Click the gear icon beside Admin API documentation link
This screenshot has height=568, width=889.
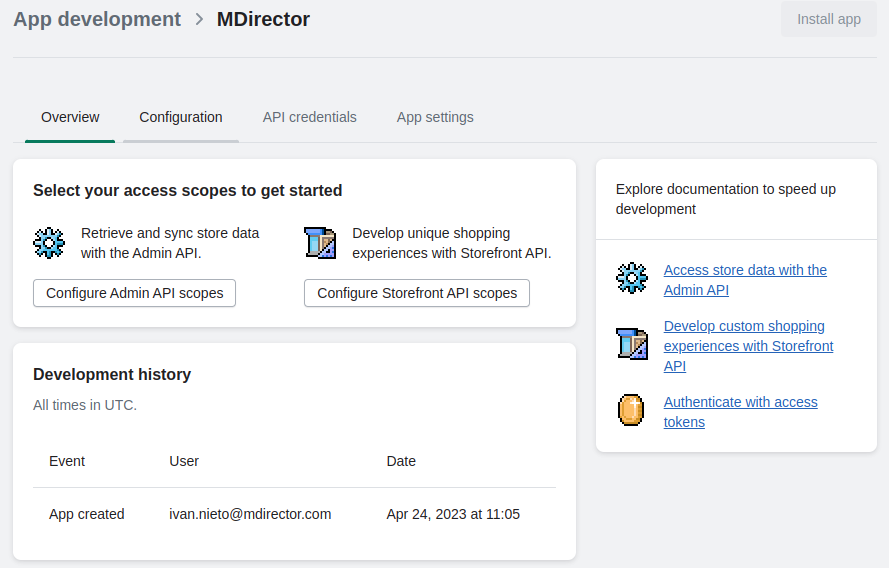(632, 279)
